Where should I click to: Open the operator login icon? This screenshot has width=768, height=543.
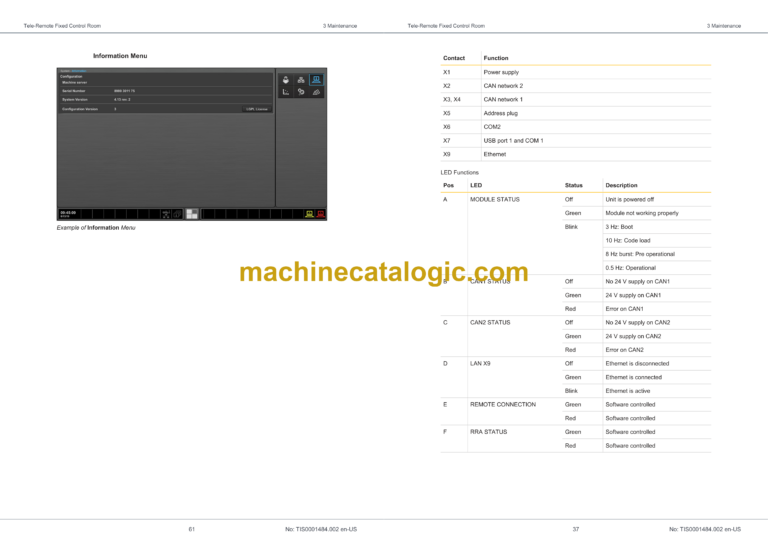286,80
